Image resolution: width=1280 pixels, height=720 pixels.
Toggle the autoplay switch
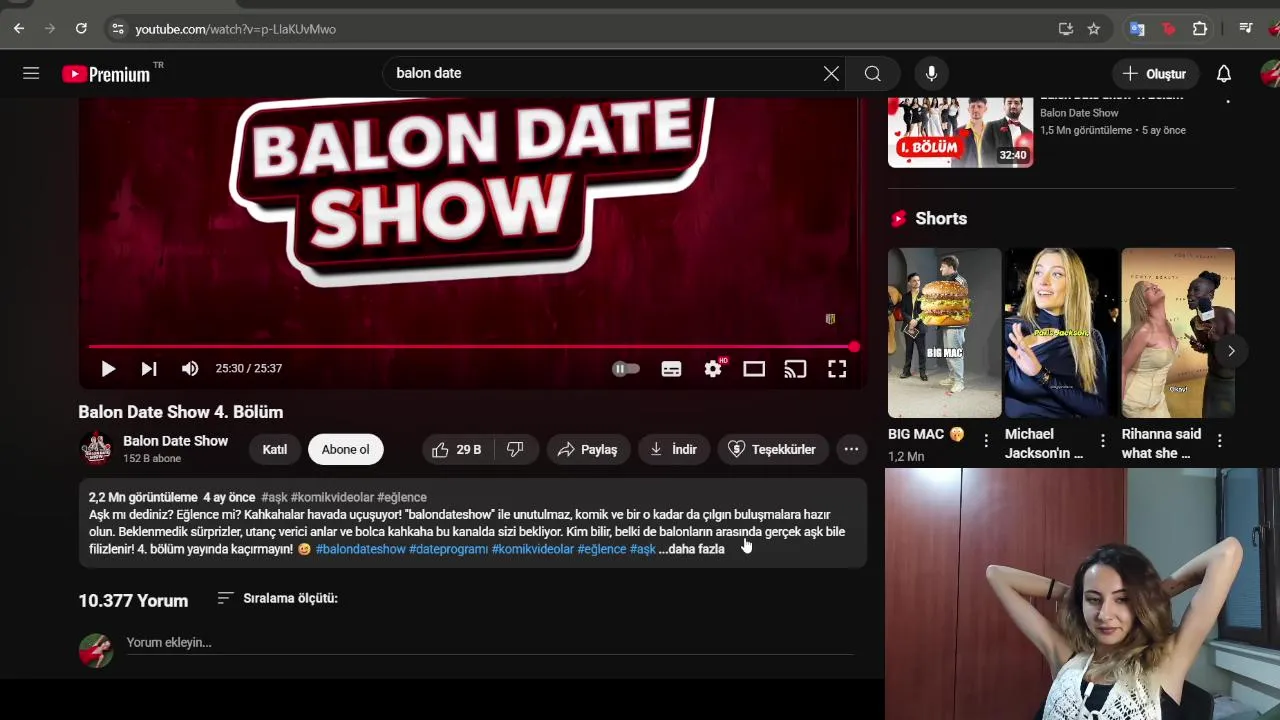(x=626, y=368)
